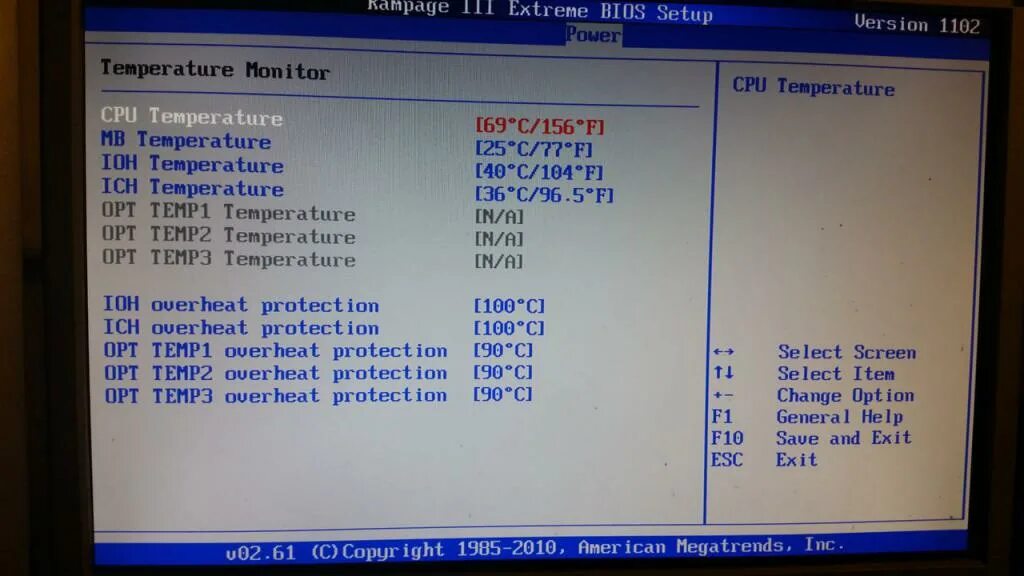Click the up-down arrows Select Item icon
This screenshot has width=1024, height=576.
point(724,373)
